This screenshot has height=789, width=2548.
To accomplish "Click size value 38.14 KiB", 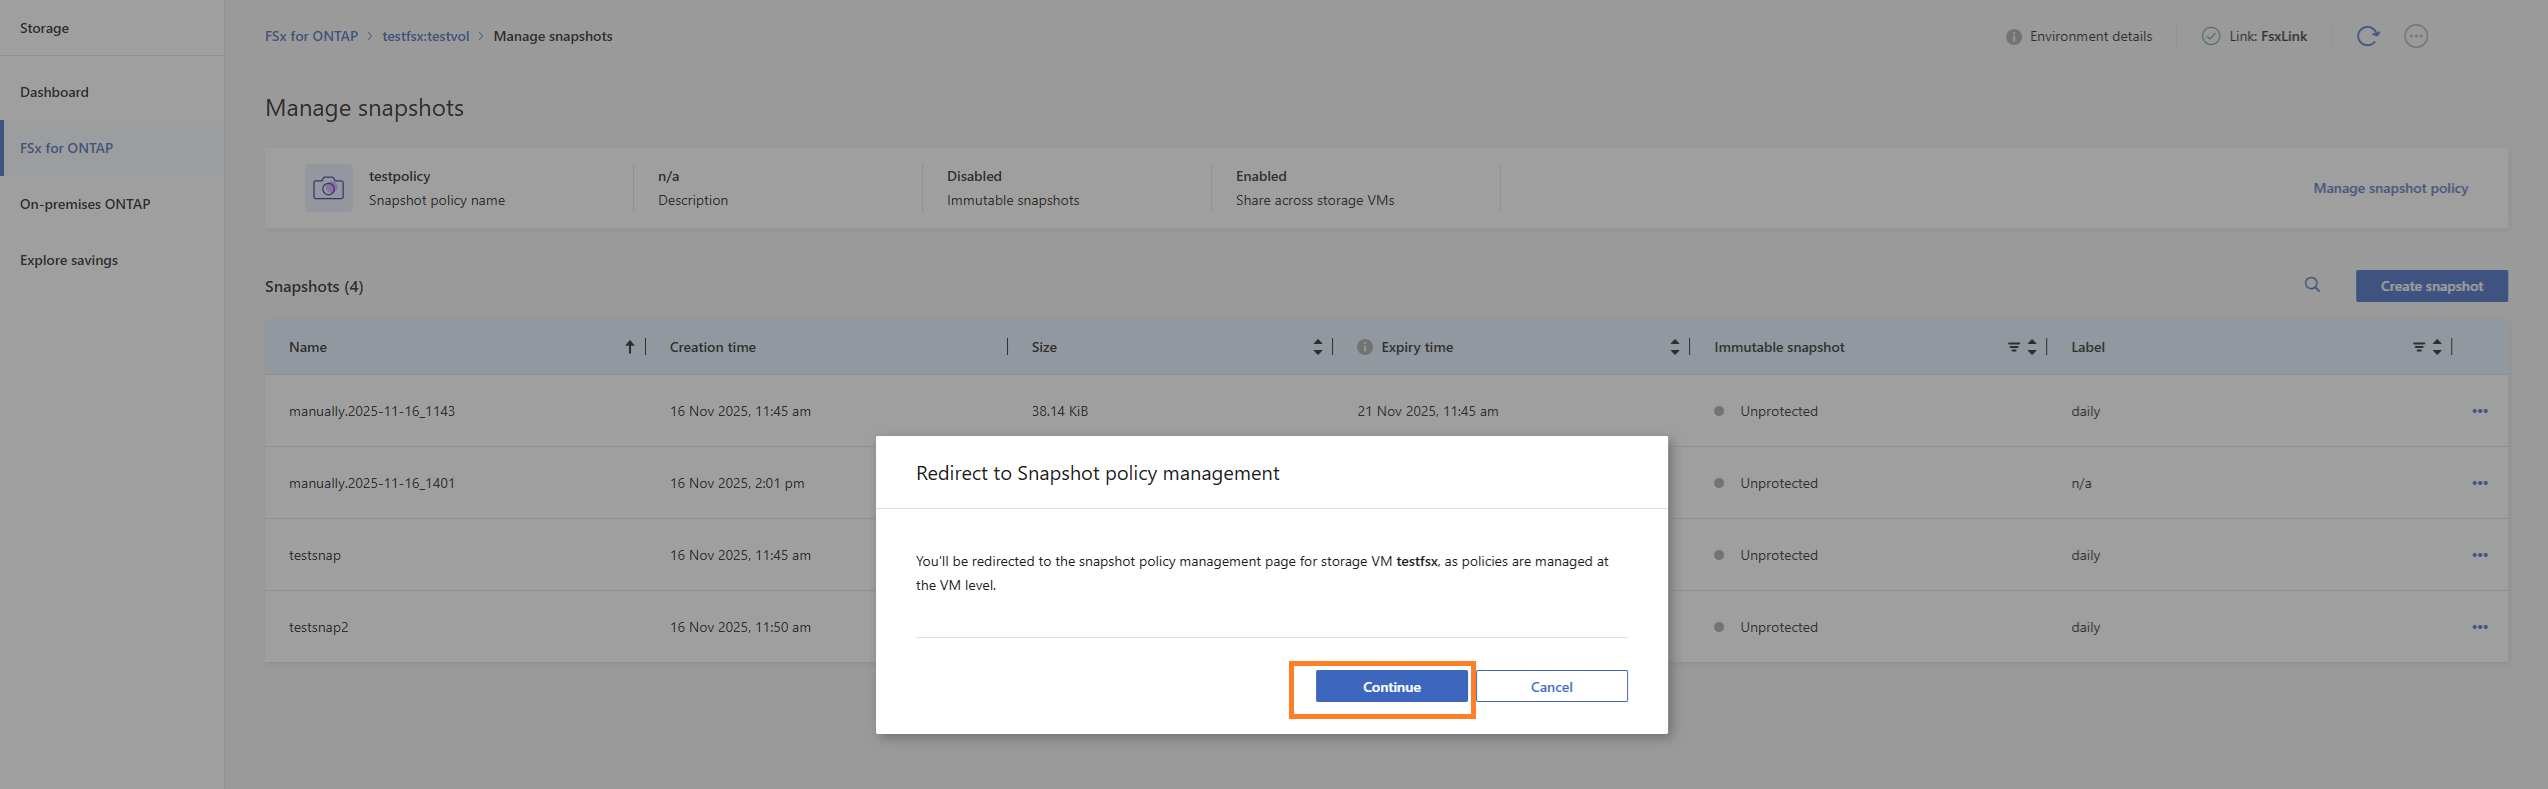I will click(x=1059, y=411).
